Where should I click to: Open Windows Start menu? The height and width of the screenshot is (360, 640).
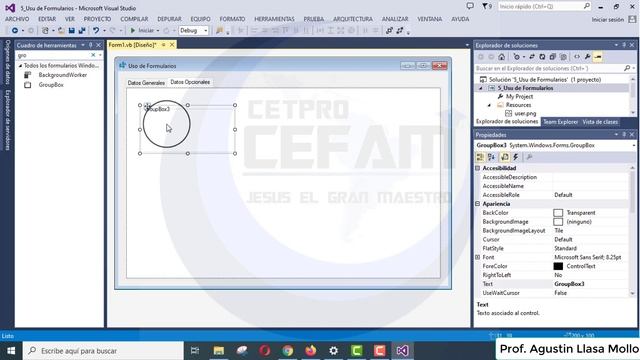pyautogui.click(x=11, y=351)
